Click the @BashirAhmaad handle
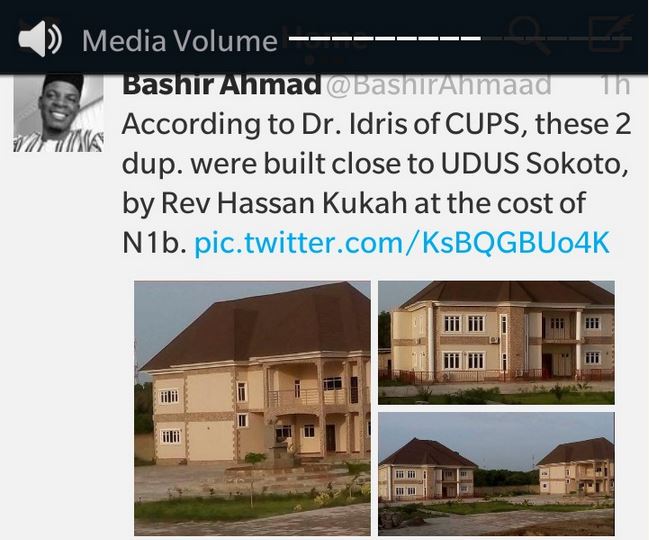 pyautogui.click(x=439, y=84)
